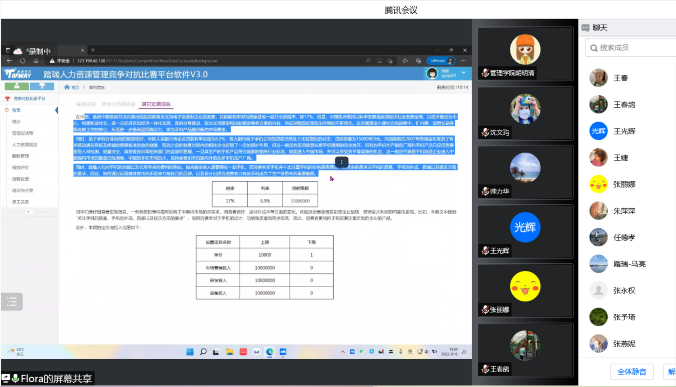Open Edge three-dot settings menu

pos(463,61)
